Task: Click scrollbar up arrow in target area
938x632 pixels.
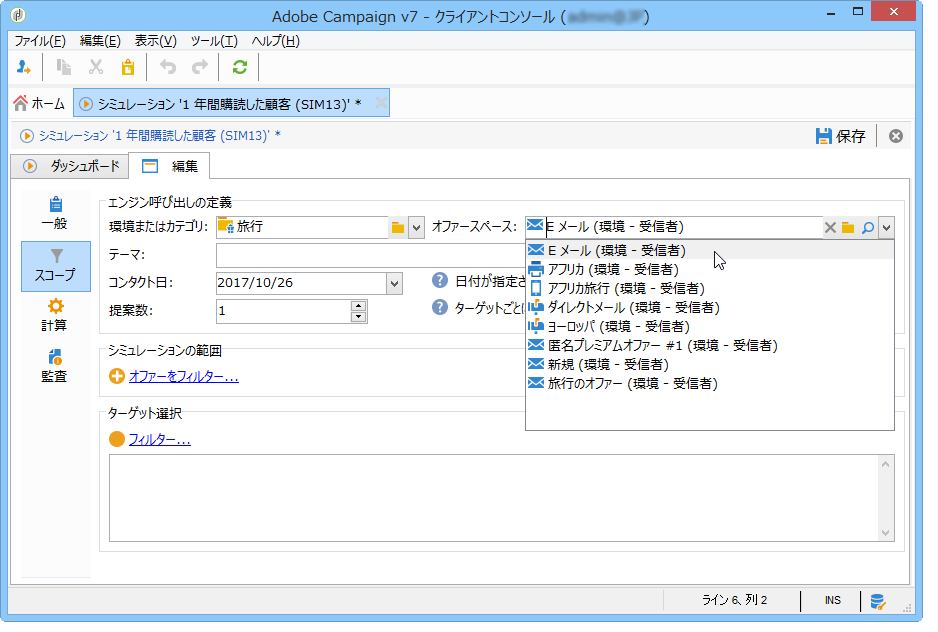Action: point(885,464)
